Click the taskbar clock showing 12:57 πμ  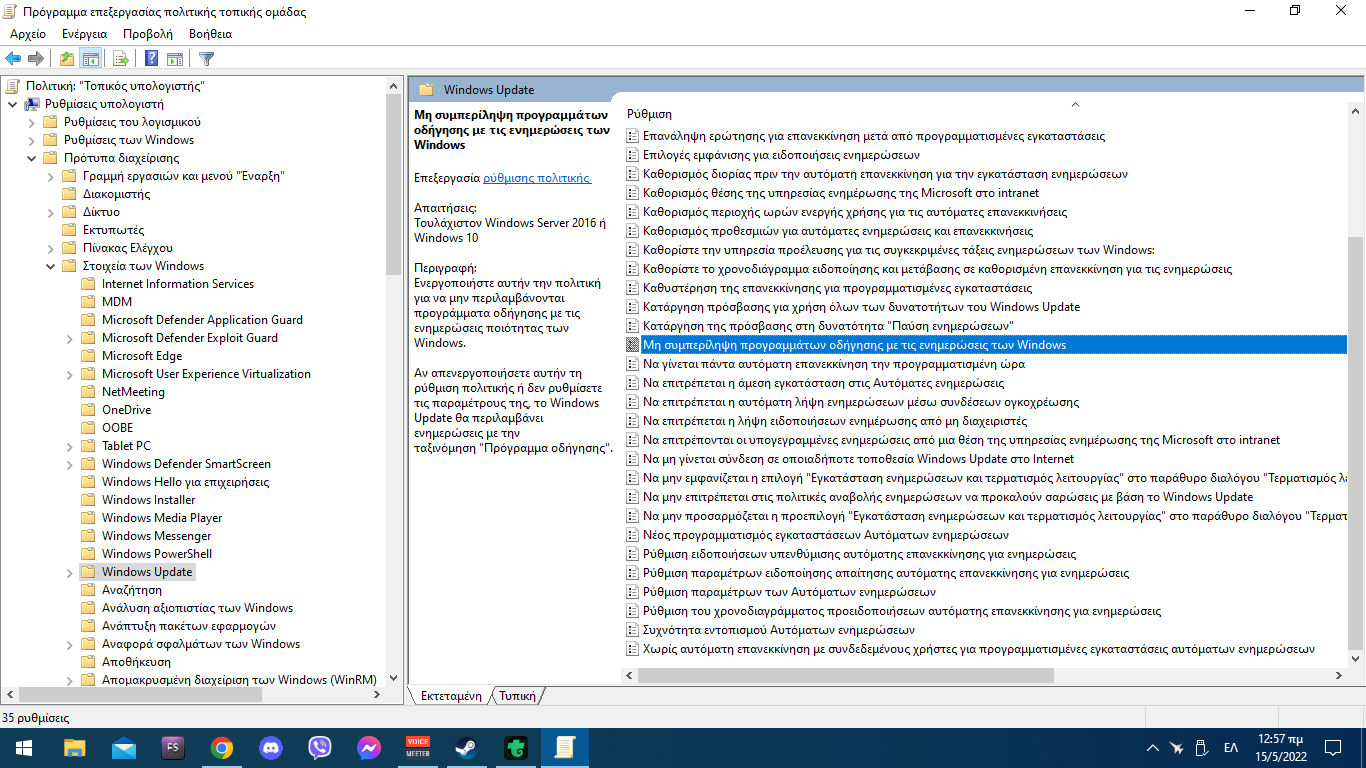(x=1279, y=747)
